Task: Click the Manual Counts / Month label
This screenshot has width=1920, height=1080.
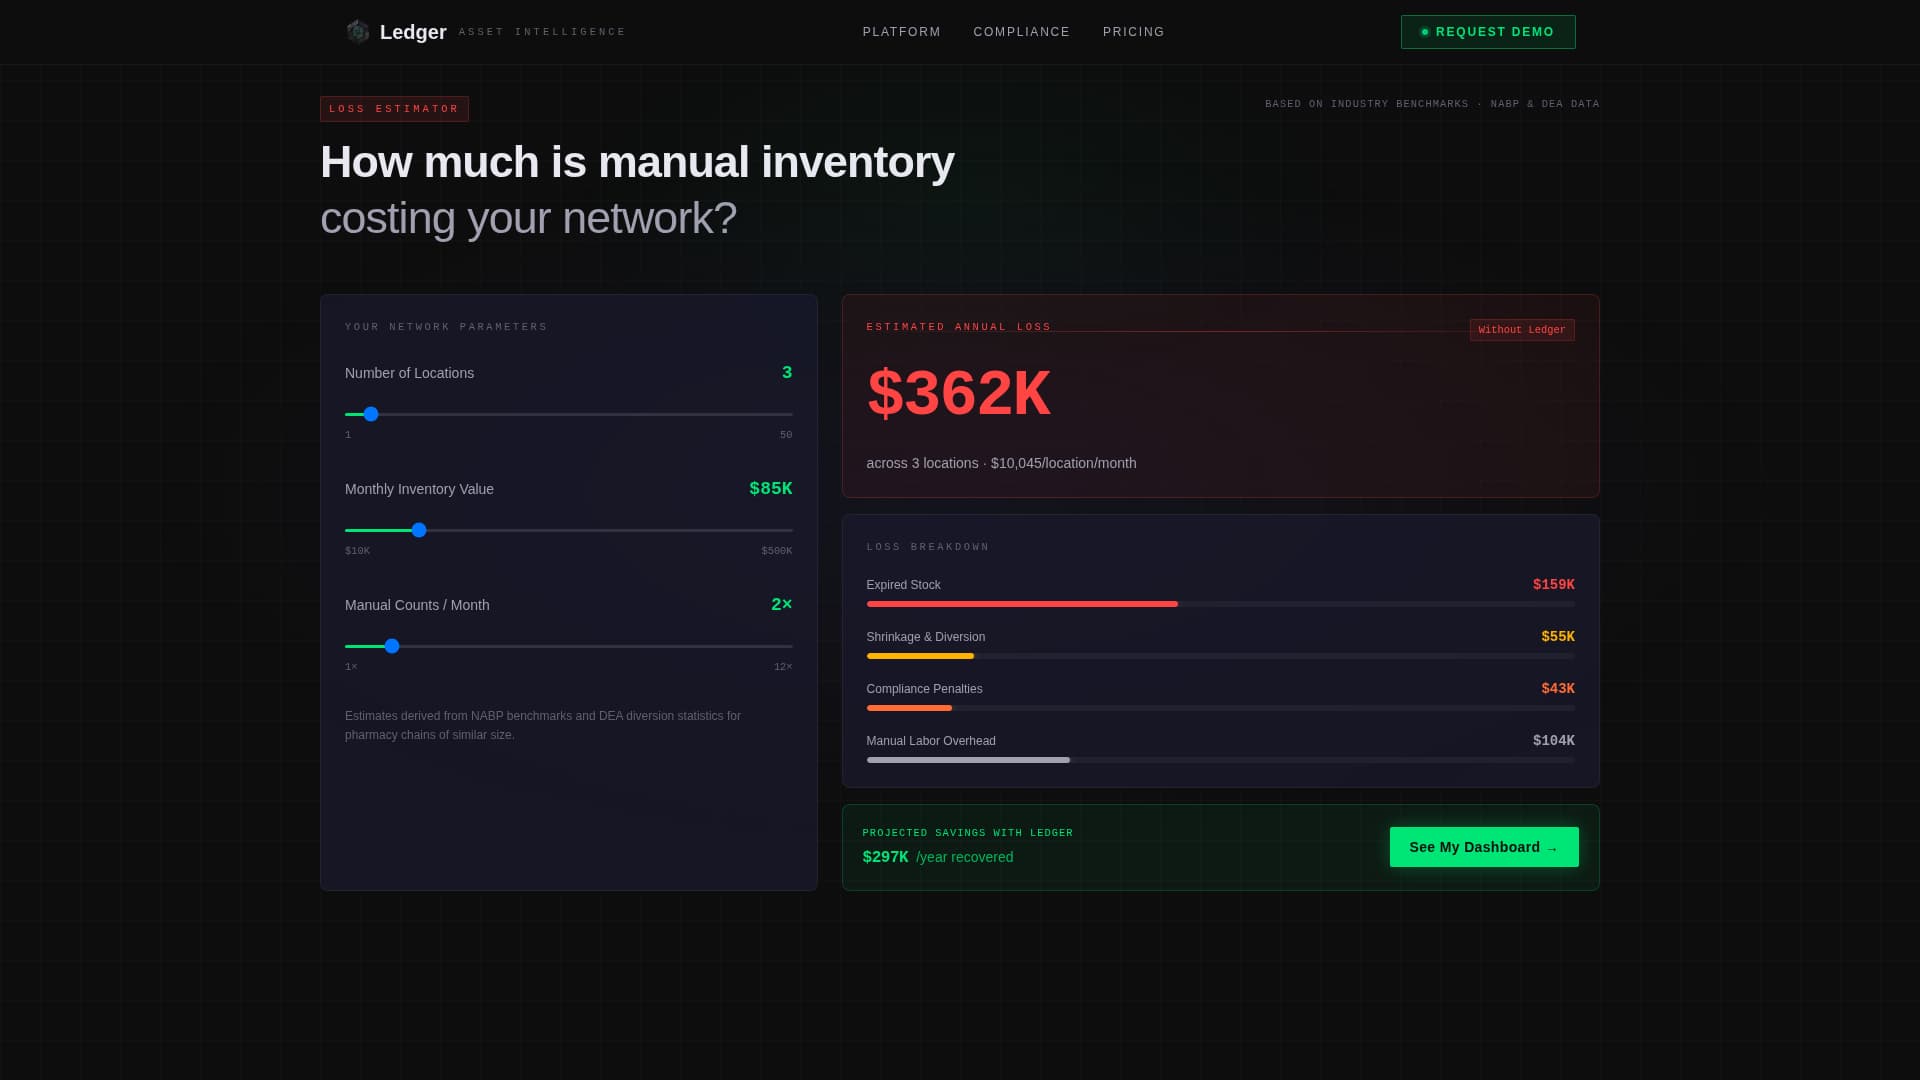Action: [x=418, y=605]
